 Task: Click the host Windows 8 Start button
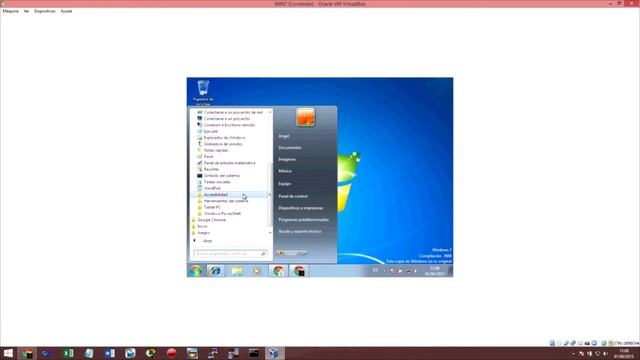point(8,353)
